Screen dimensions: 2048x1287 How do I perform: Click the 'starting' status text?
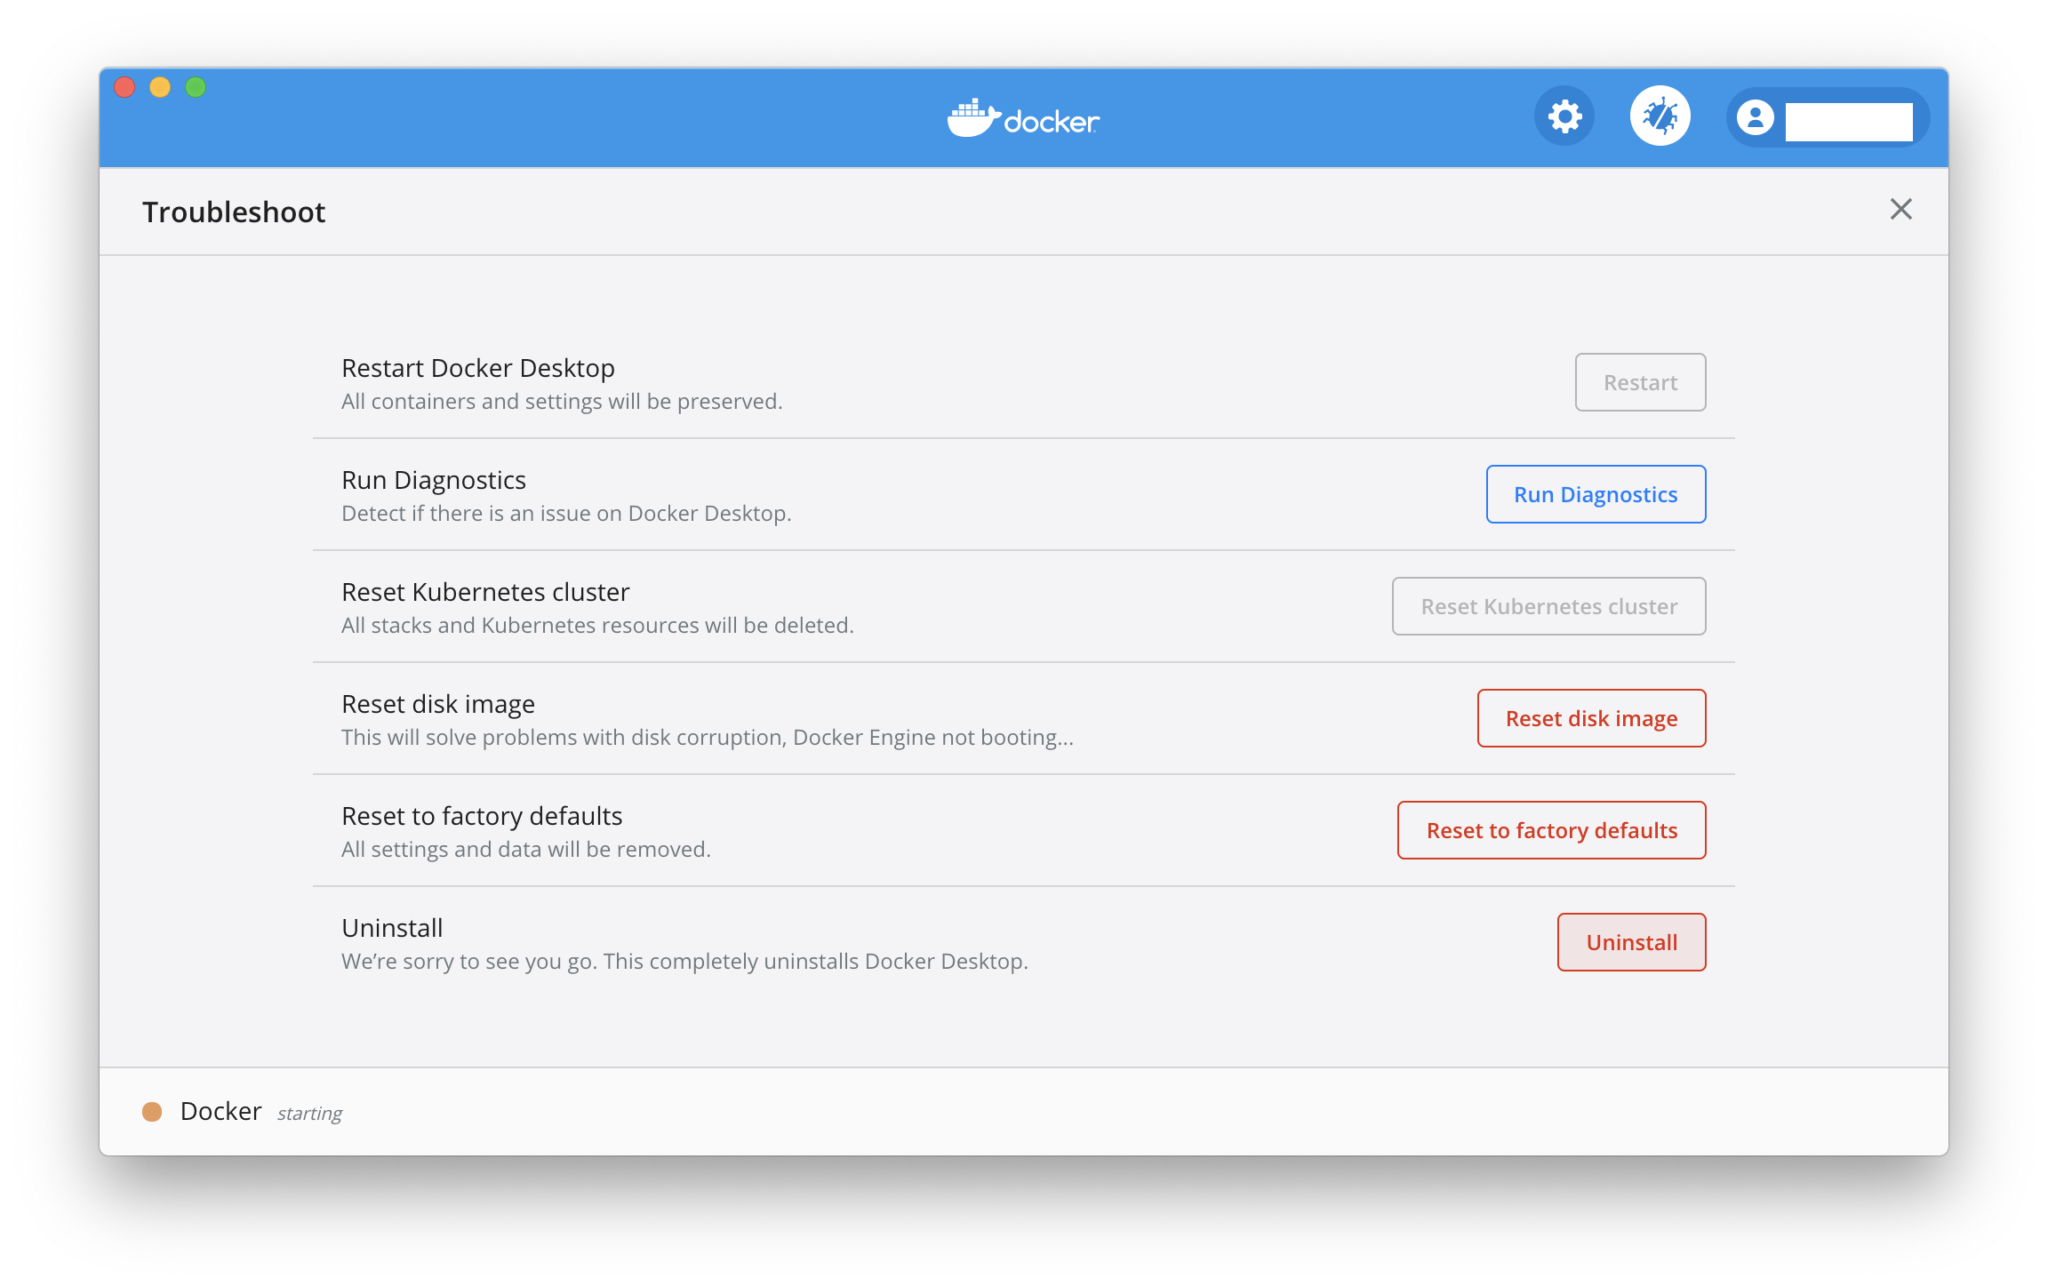[x=309, y=1114]
